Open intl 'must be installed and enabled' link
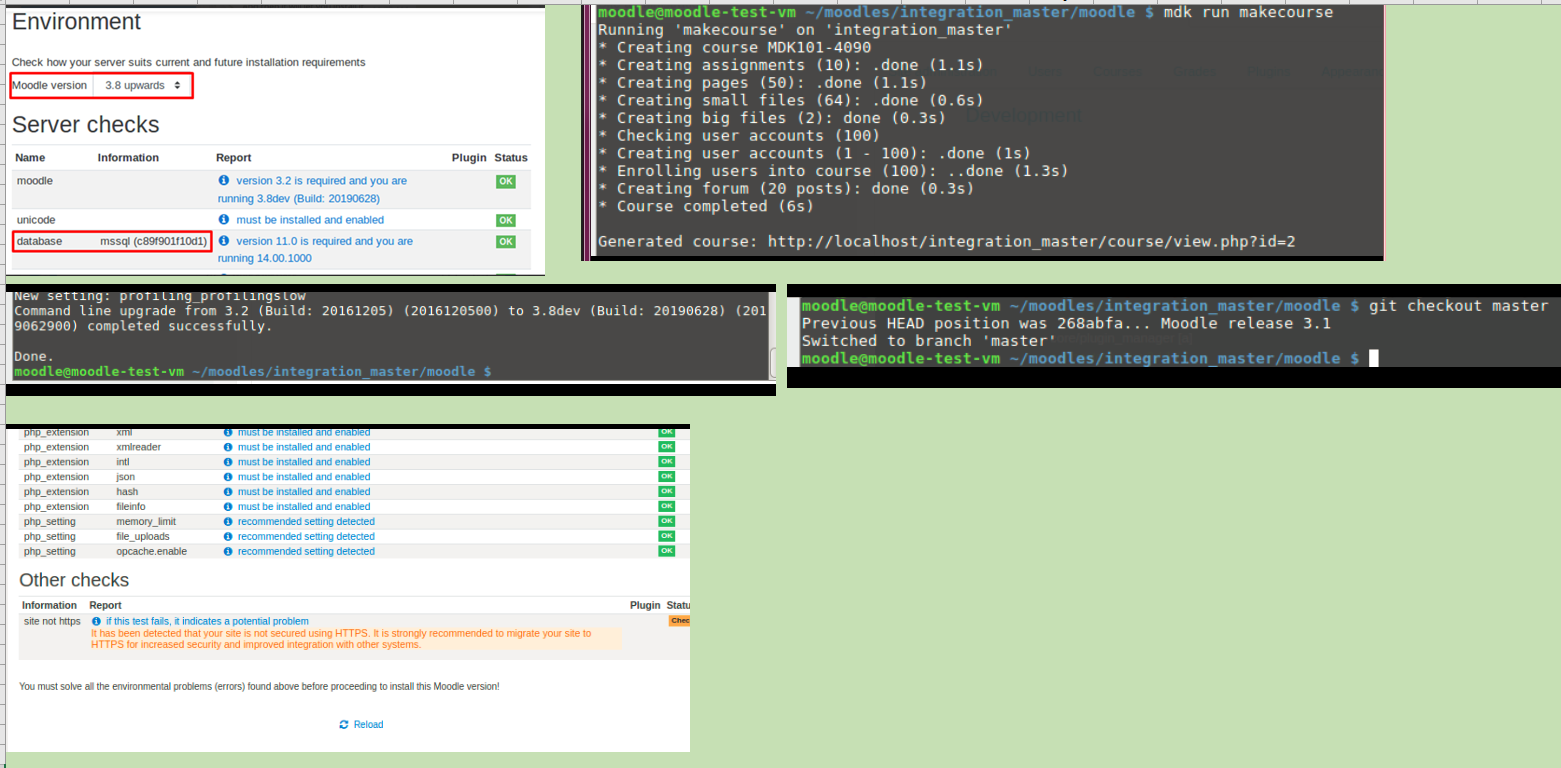1561x768 pixels. (304, 462)
